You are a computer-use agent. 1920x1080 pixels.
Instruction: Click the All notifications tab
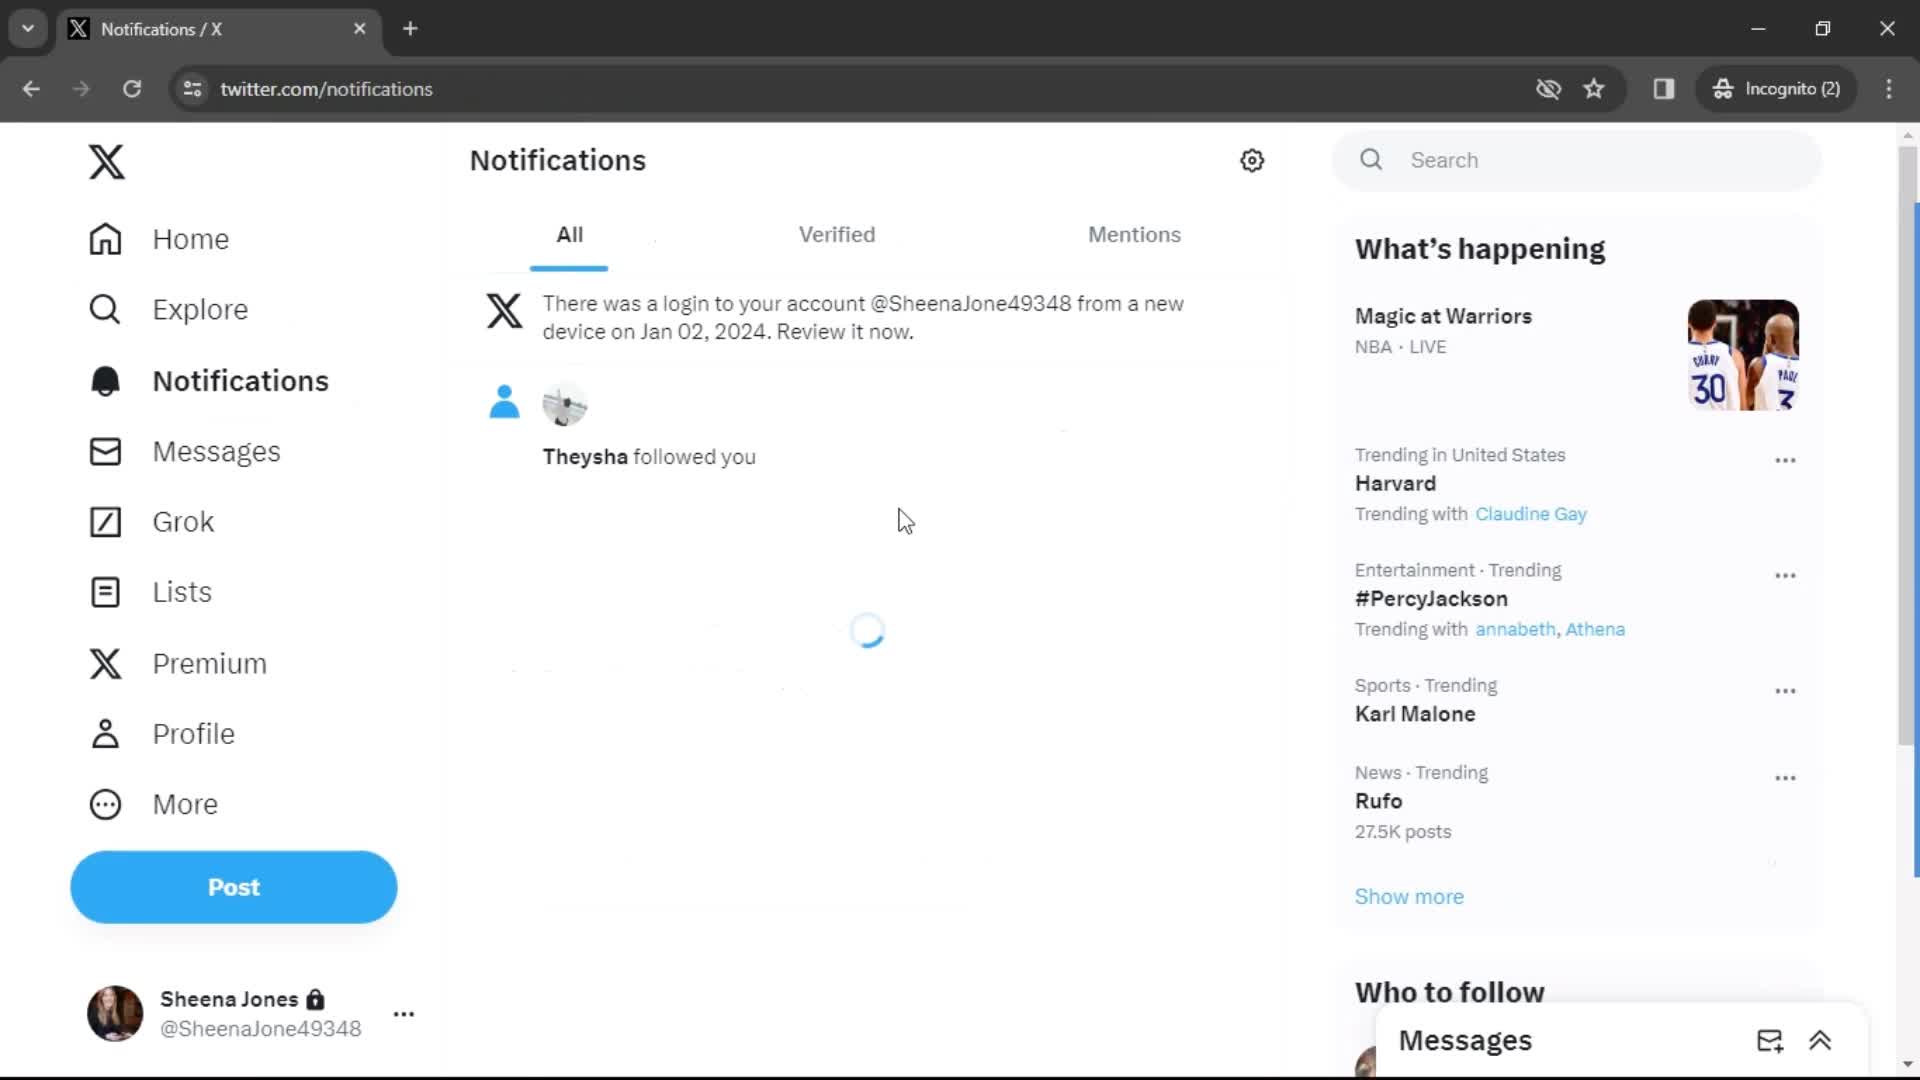[x=570, y=235]
